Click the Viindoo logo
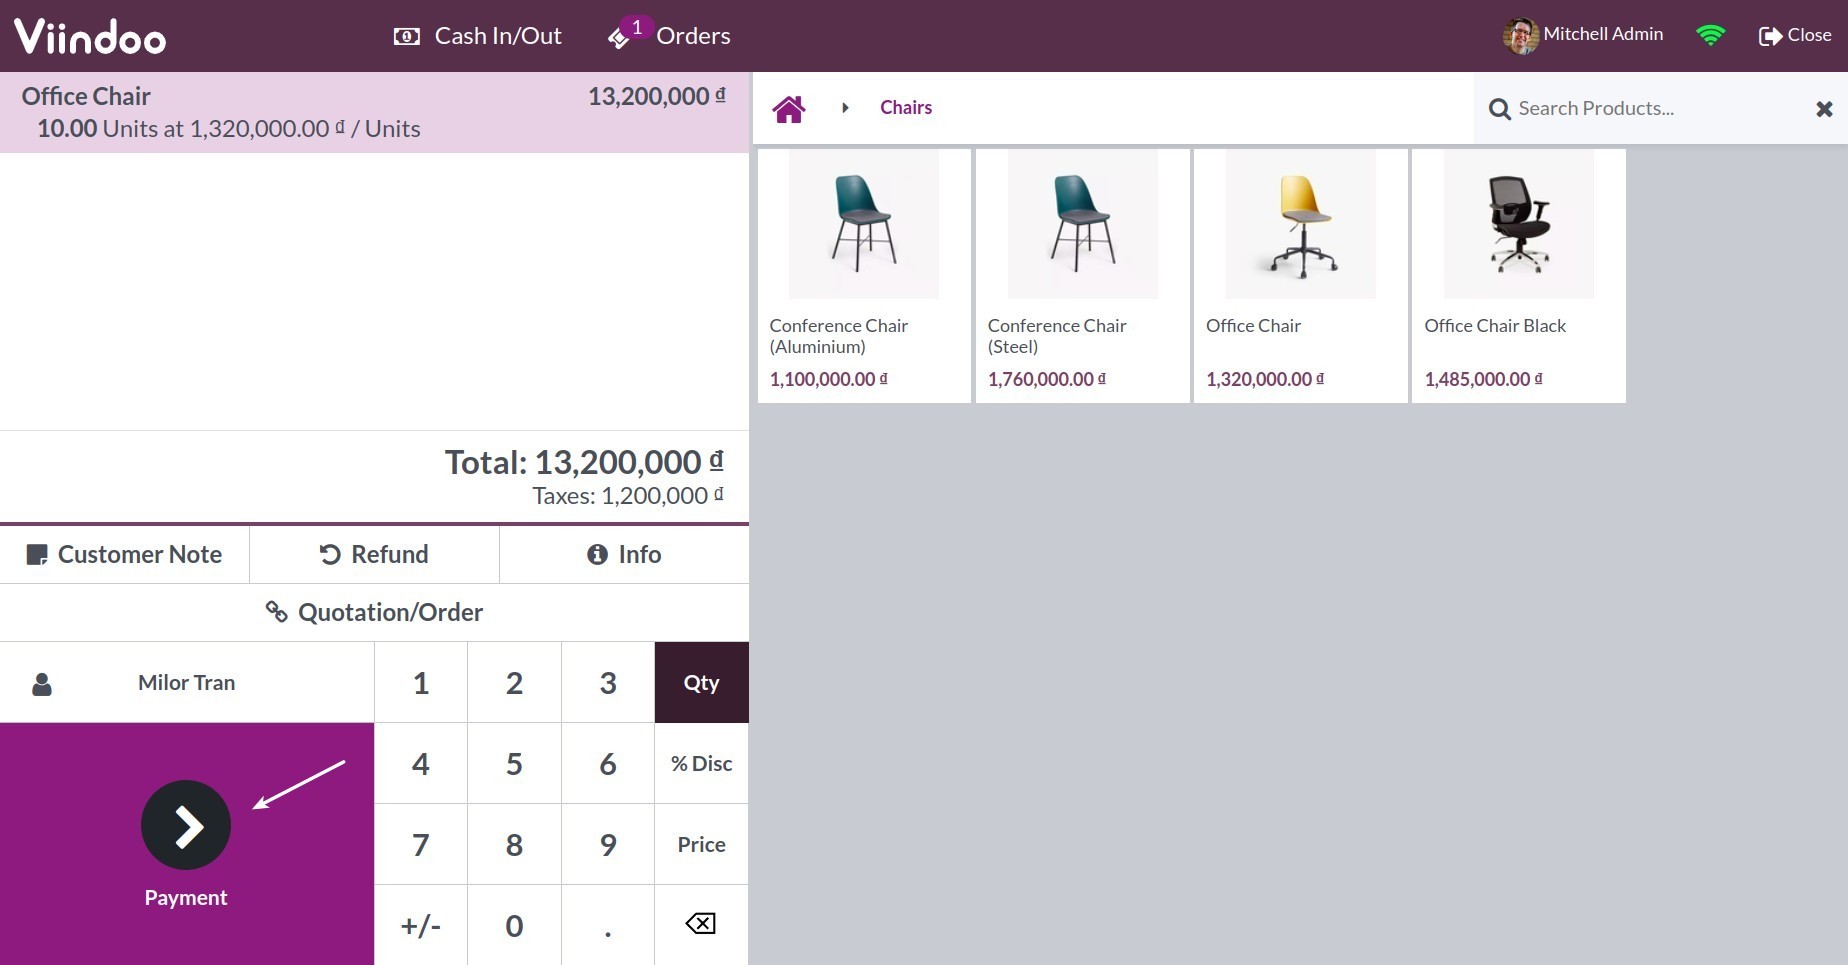The width and height of the screenshot is (1848, 965). [90, 36]
